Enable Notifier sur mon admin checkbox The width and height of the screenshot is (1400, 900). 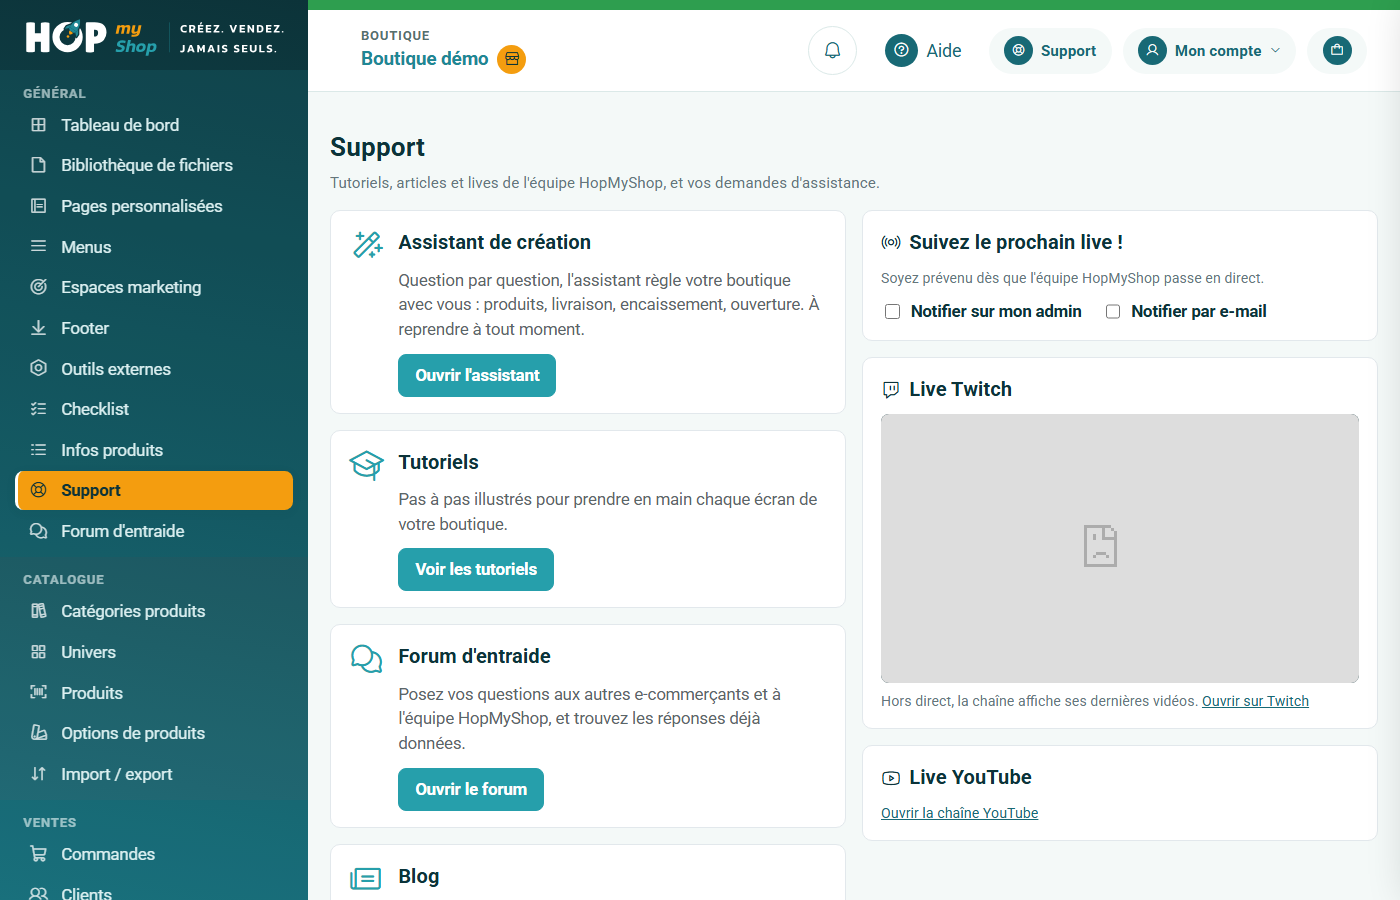click(893, 312)
